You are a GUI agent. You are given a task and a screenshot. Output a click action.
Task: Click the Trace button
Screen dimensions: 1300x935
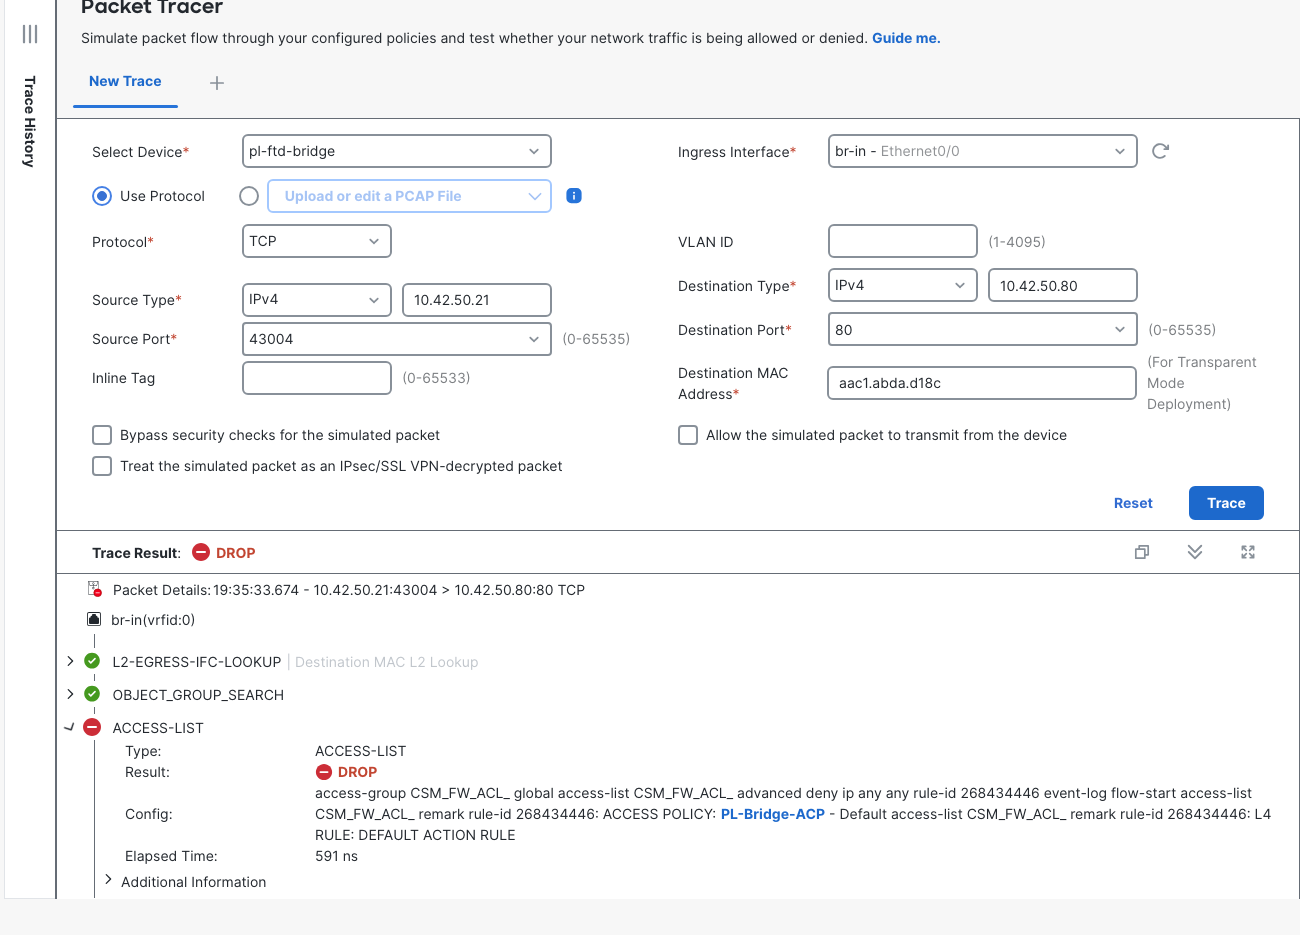click(1226, 503)
